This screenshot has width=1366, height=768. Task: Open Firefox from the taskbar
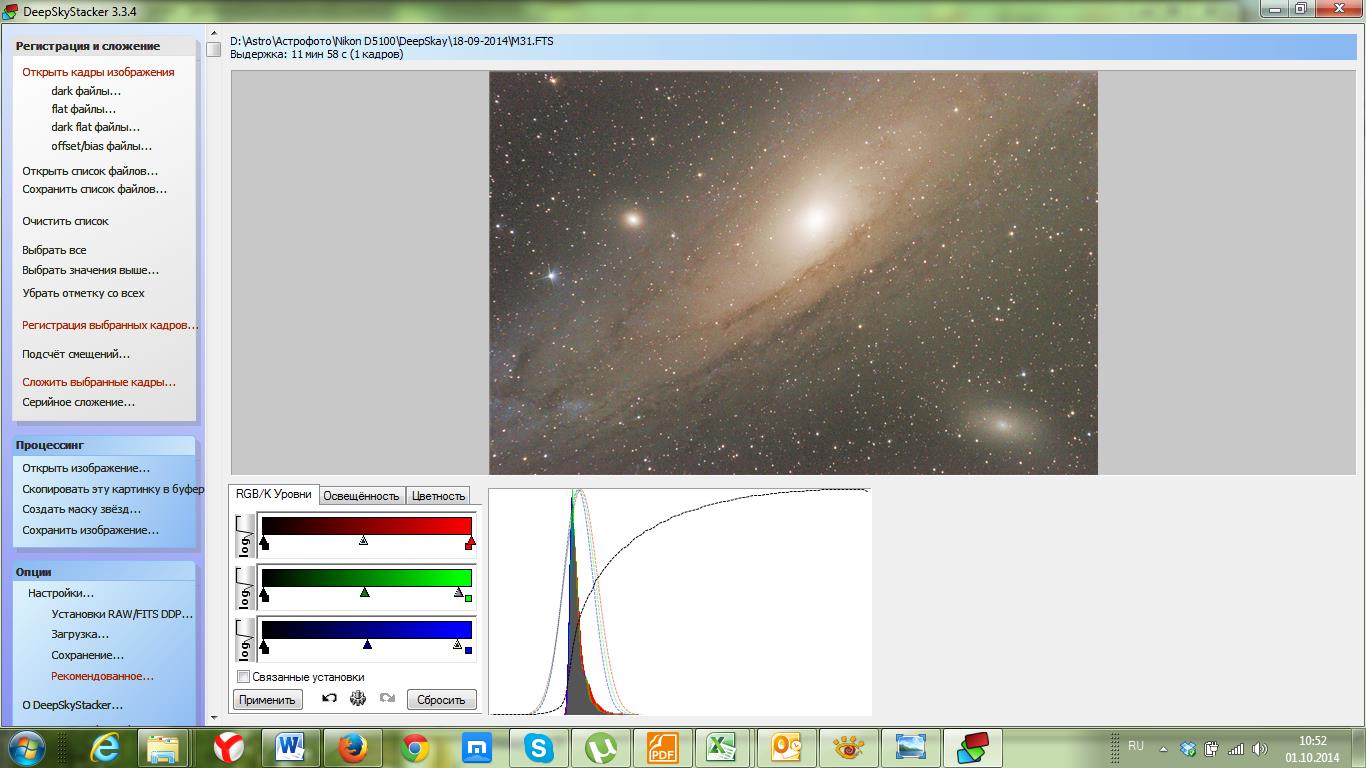352,747
